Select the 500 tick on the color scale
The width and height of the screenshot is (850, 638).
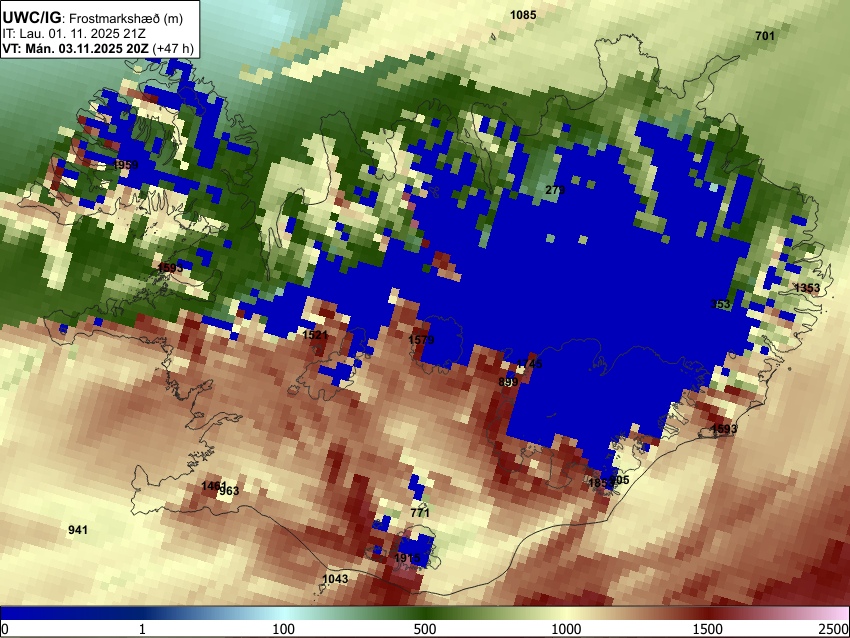[x=425, y=629]
